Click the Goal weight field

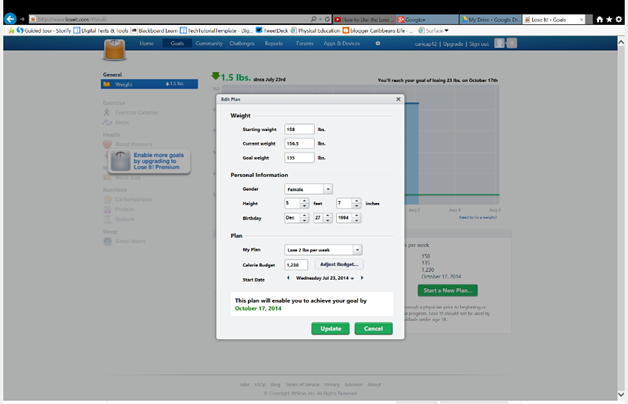(x=299, y=158)
